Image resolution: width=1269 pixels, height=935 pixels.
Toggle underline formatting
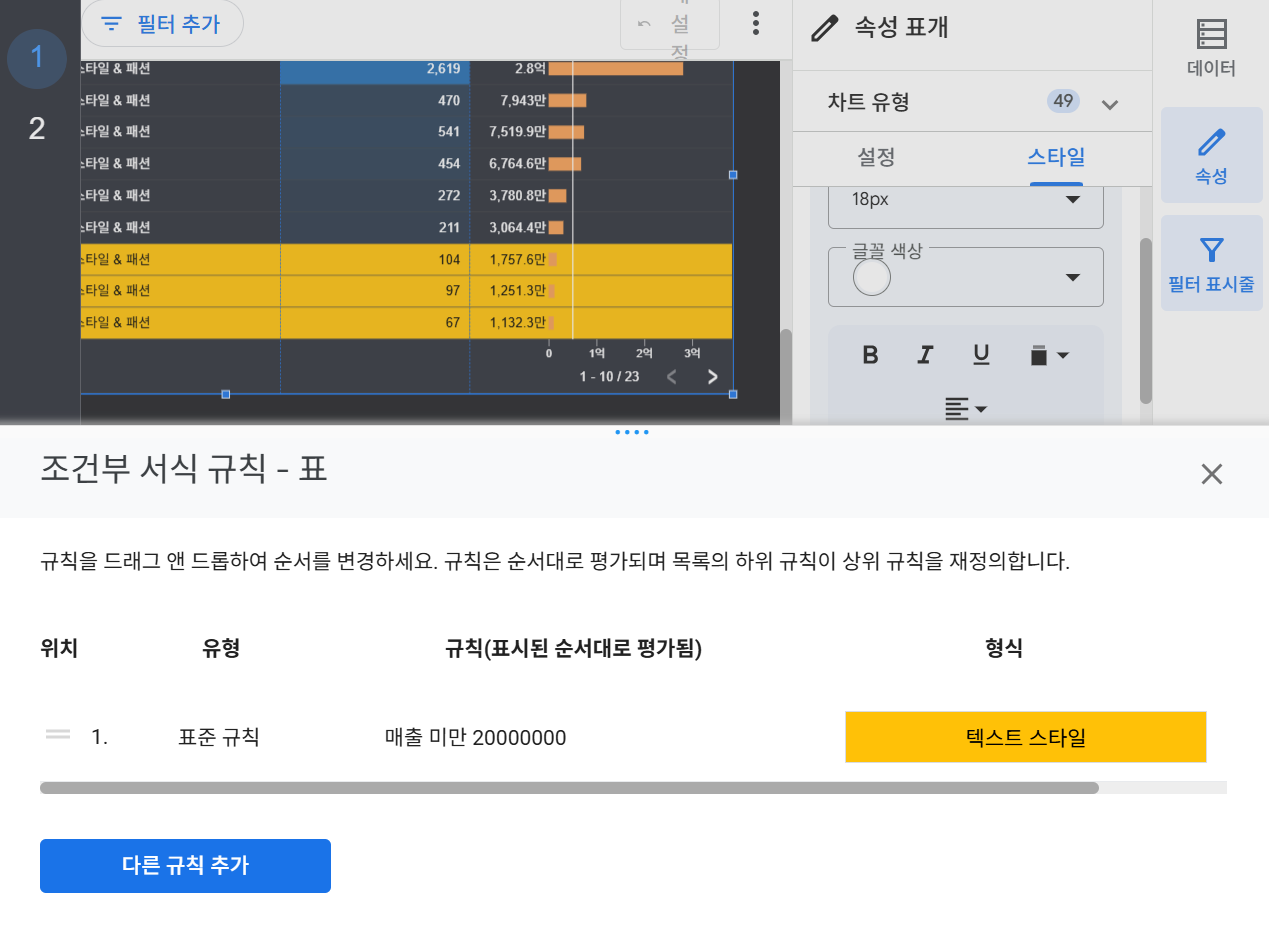(x=981, y=355)
